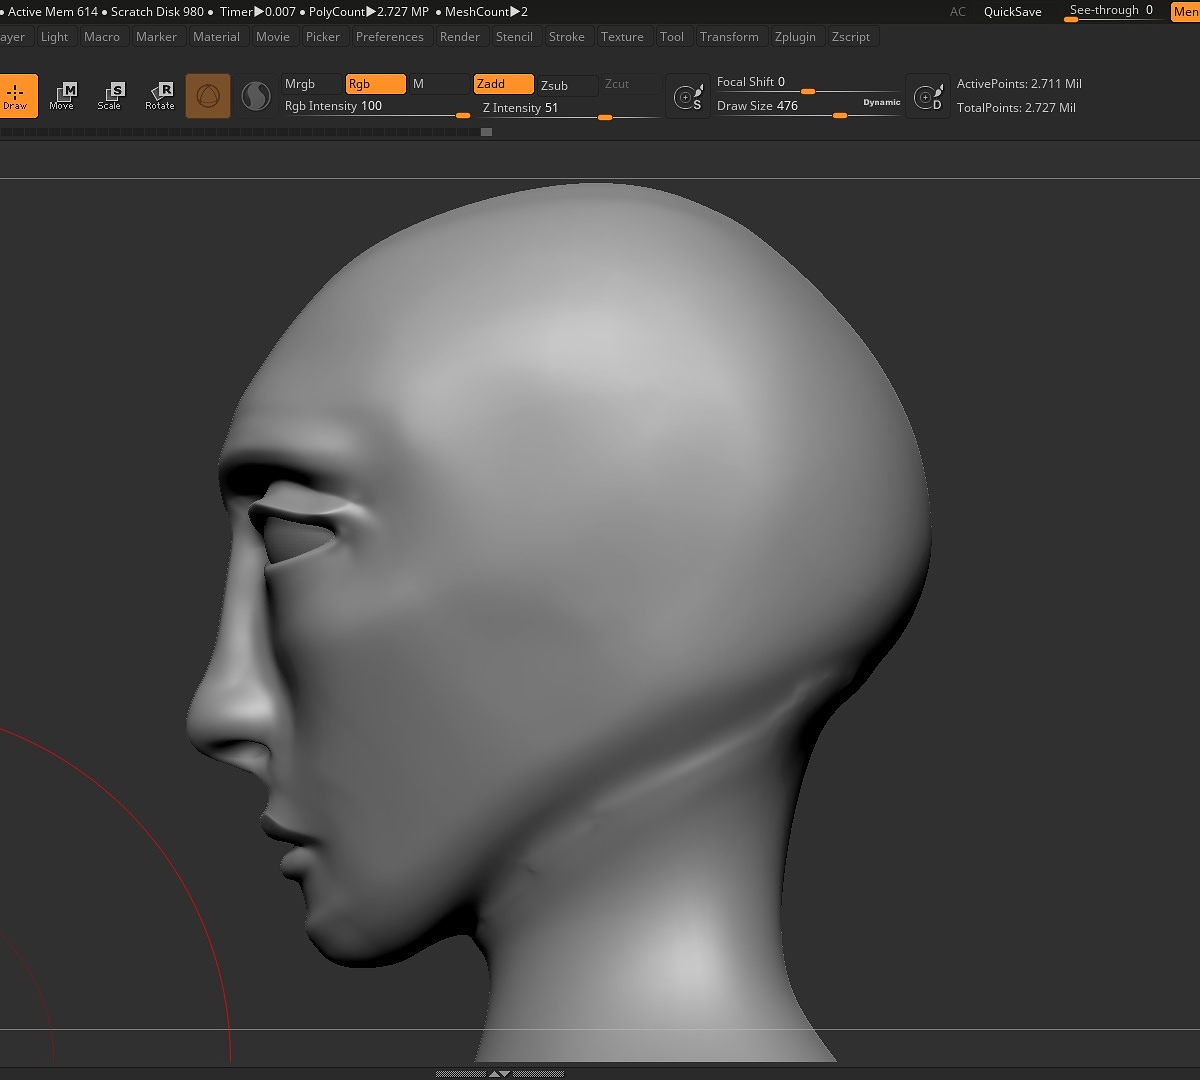
Task: Enable Zcut mode
Action: click(x=631, y=84)
